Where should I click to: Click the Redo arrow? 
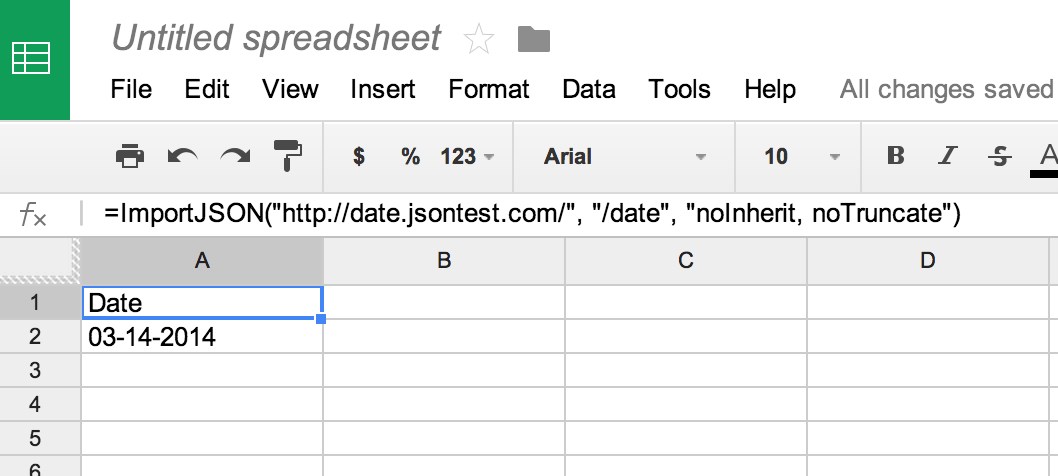(x=236, y=156)
